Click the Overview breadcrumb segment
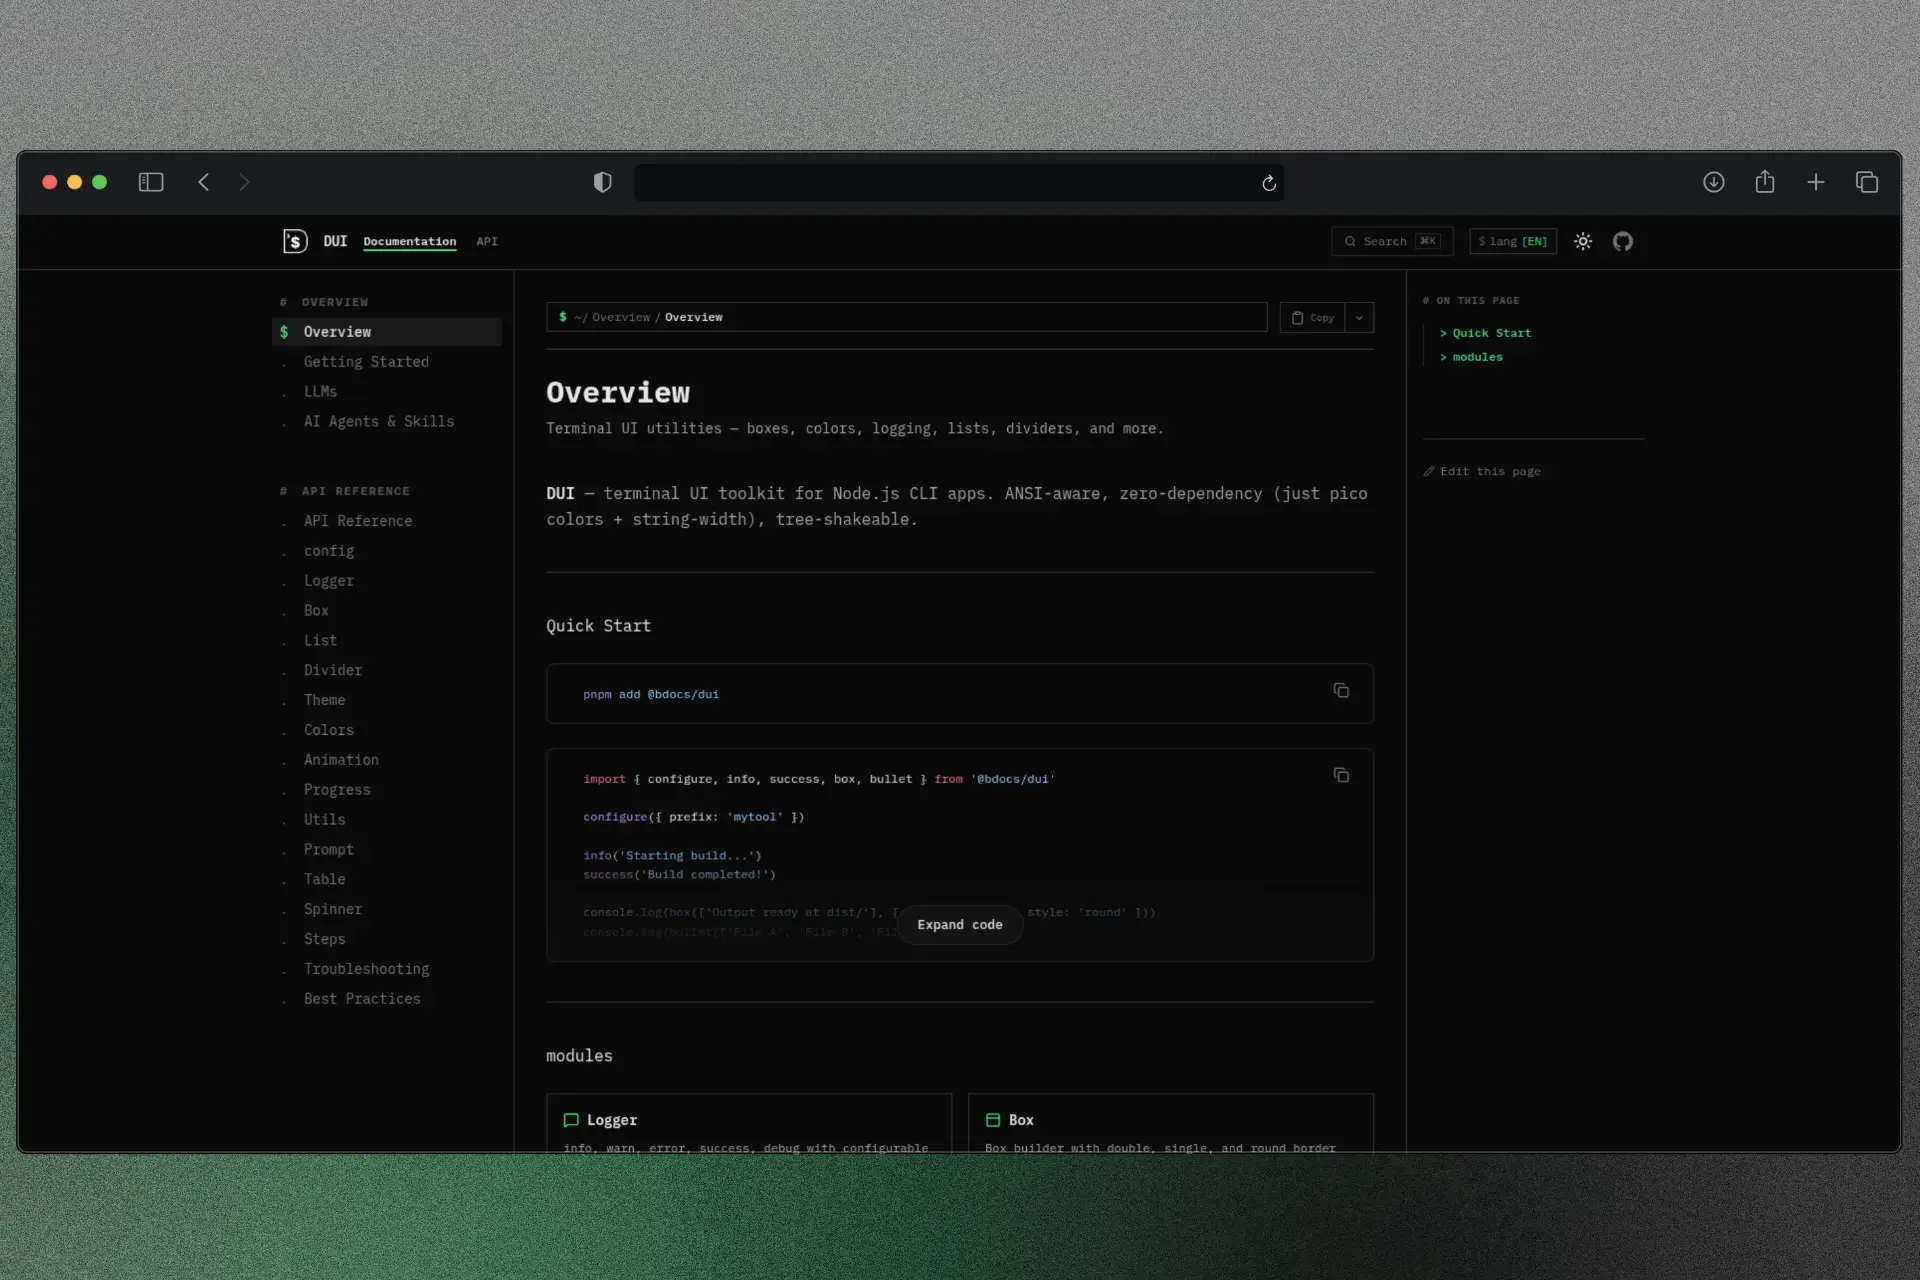Screen dimensions: 1920x1280 620,317
